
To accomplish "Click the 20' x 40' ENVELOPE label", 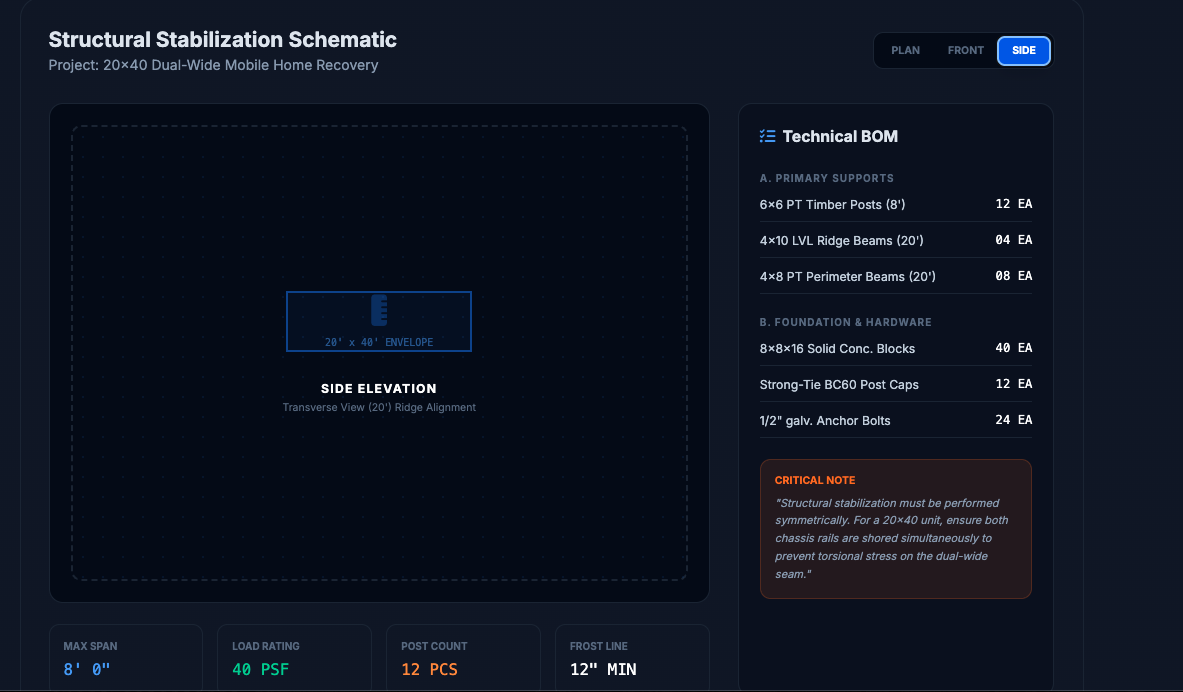I will (379, 342).
